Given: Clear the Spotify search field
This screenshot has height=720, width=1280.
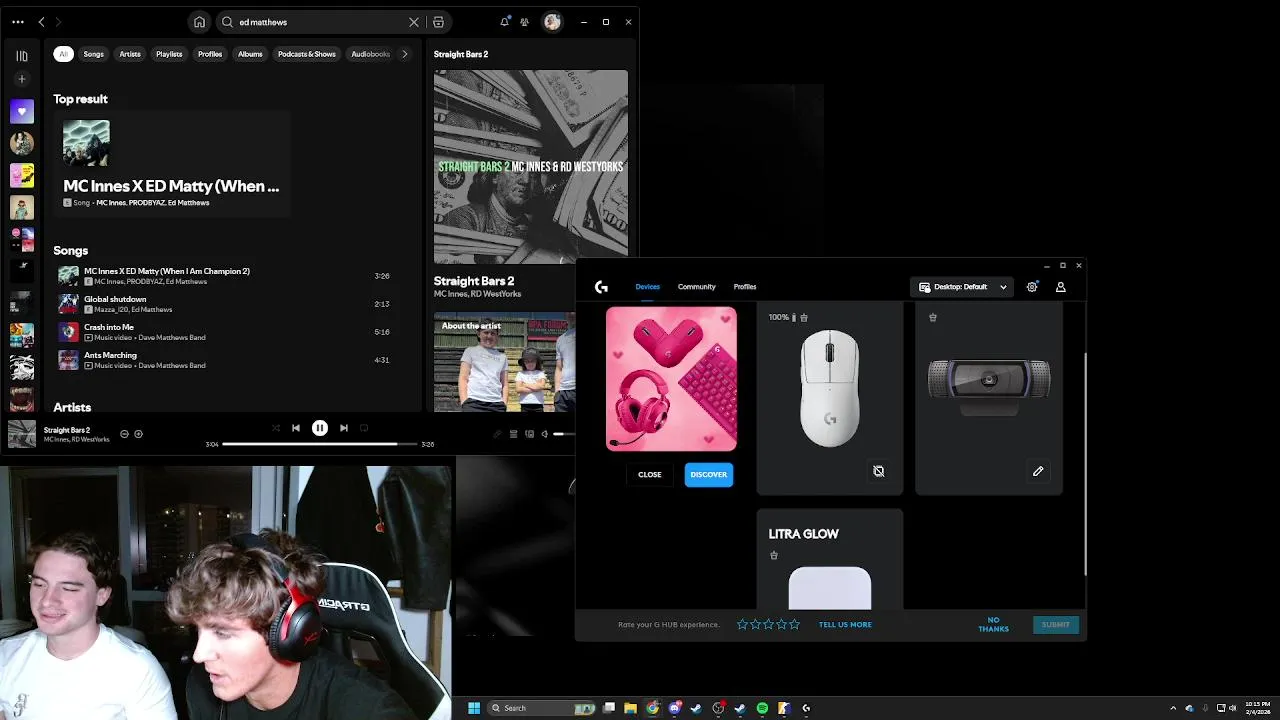Looking at the screenshot, I should pos(414,22).
